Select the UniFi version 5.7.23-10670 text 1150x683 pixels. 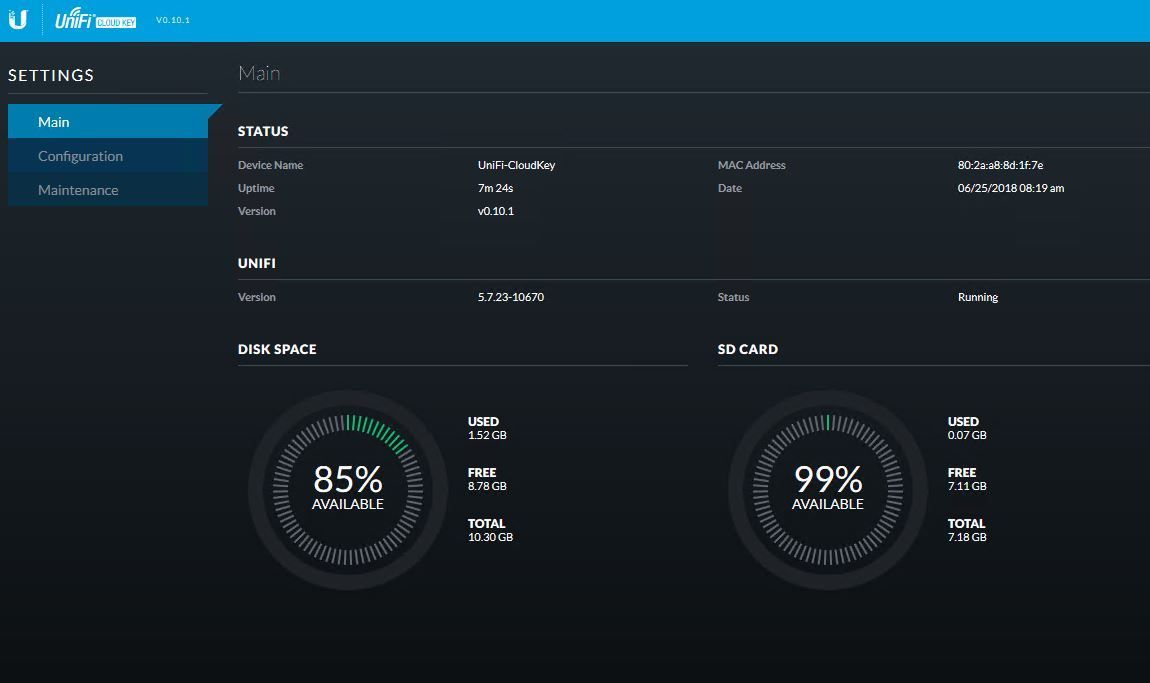click(511, 297)
